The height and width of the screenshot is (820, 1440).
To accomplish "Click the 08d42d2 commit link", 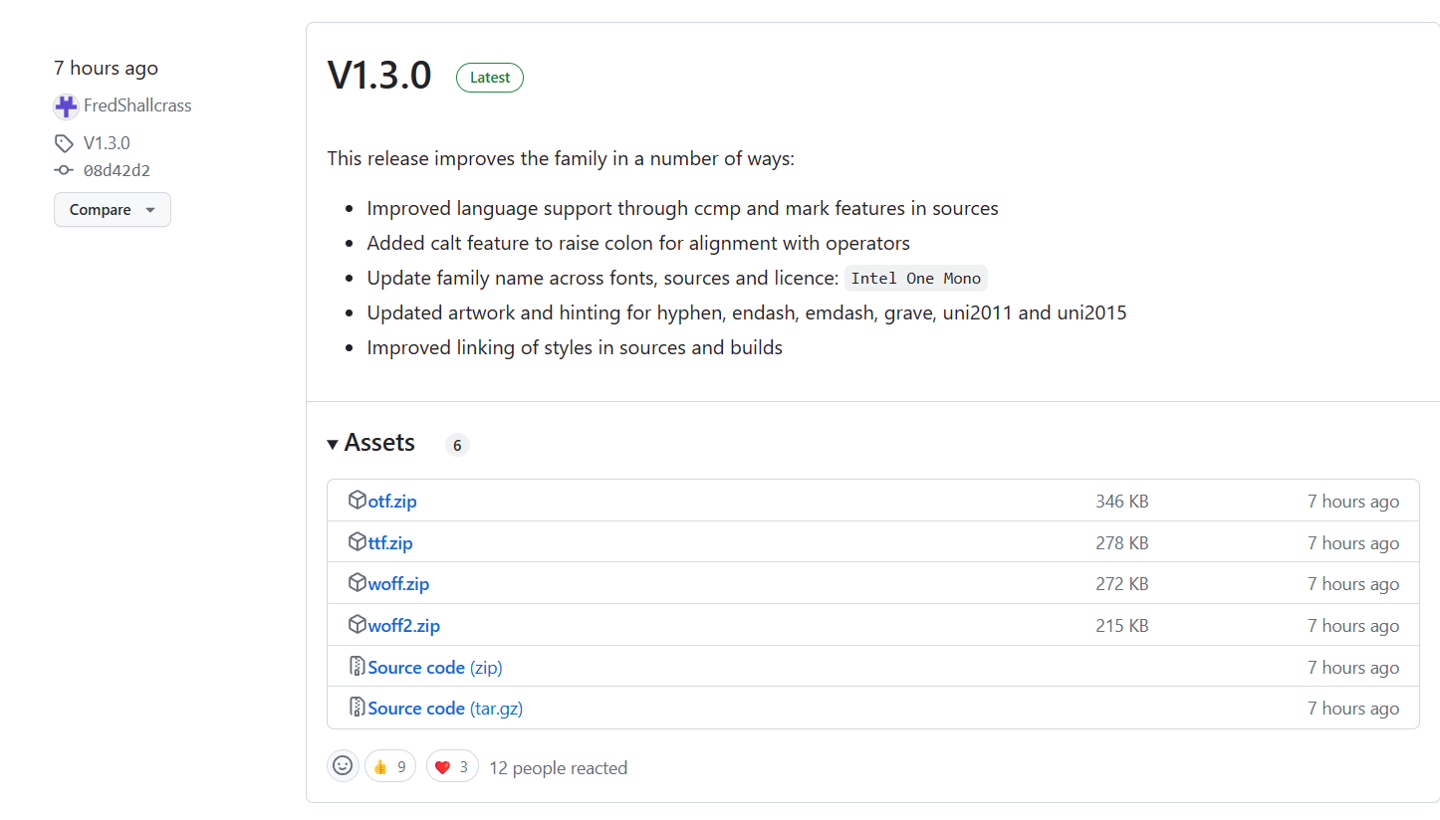I will [x=117, y=170].
